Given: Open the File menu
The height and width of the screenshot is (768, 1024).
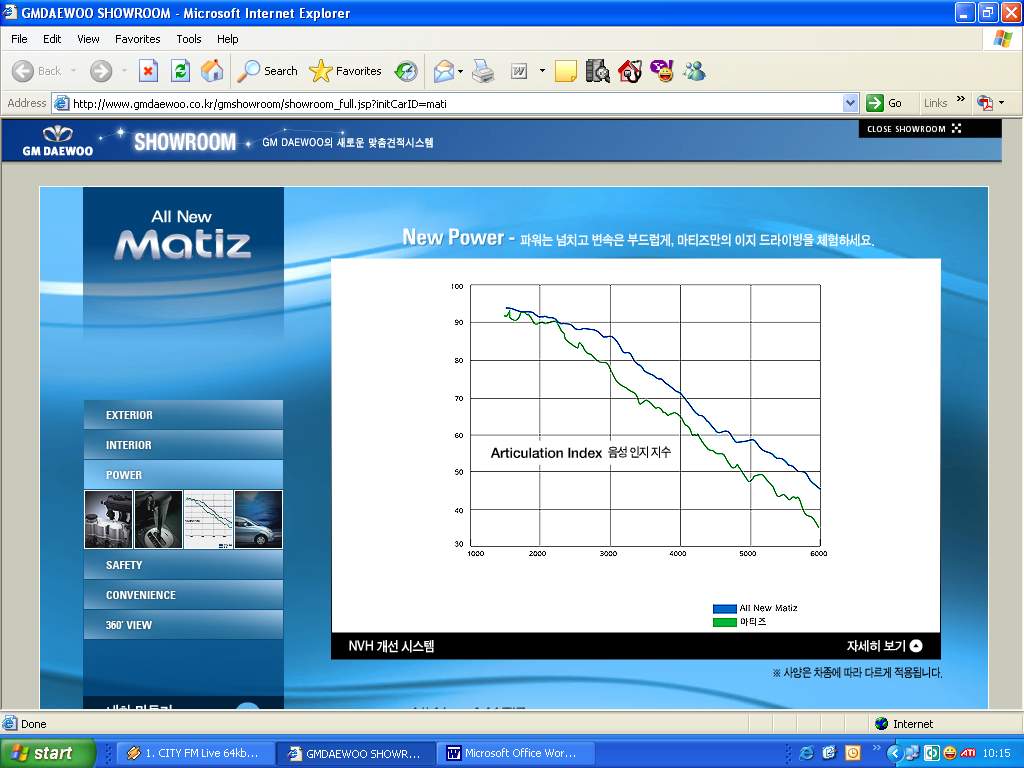Looking at the screenshot, I should pos(19,39).
